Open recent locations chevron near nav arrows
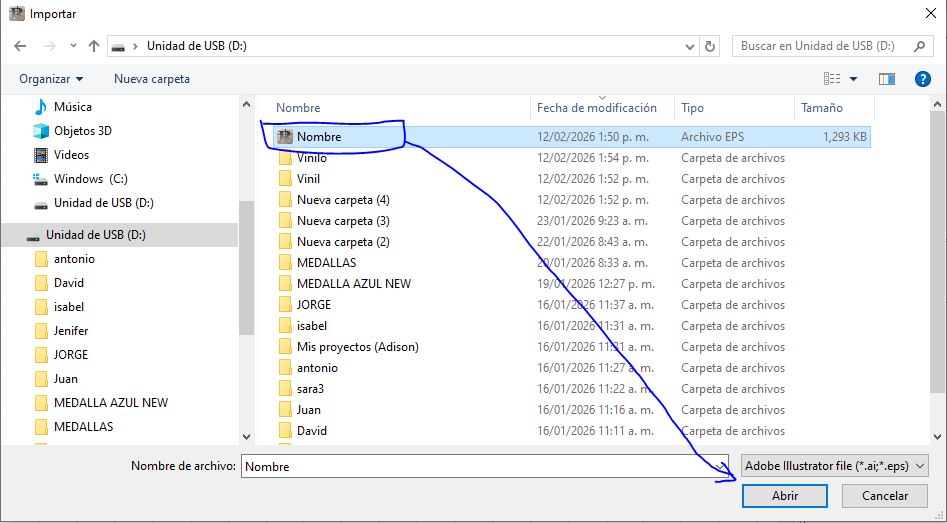Viewport: 947px width, 523px height. click(73, 46)
